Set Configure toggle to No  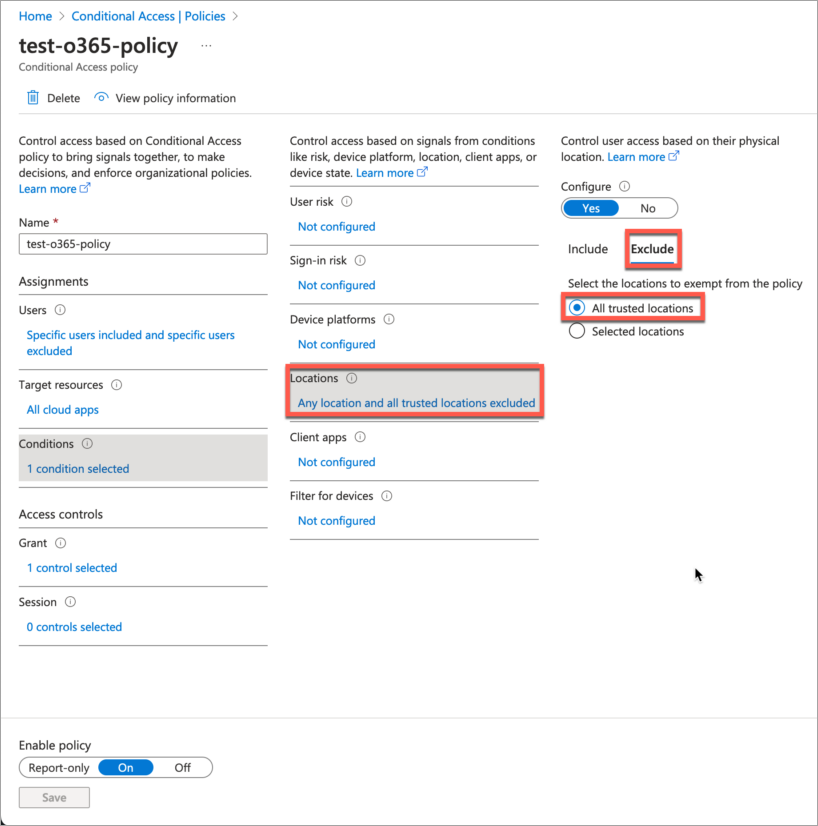point(648,208)
